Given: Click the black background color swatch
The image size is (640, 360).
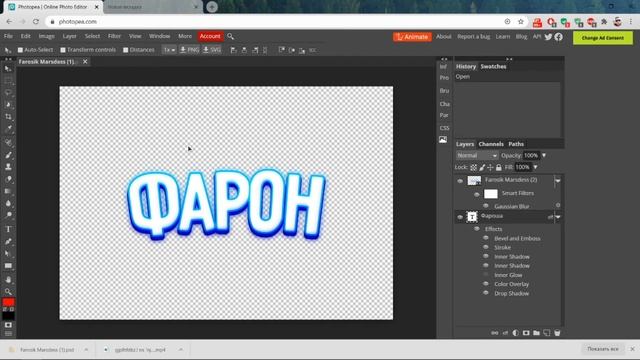Looking at the screenshot, I should [8, 316].
